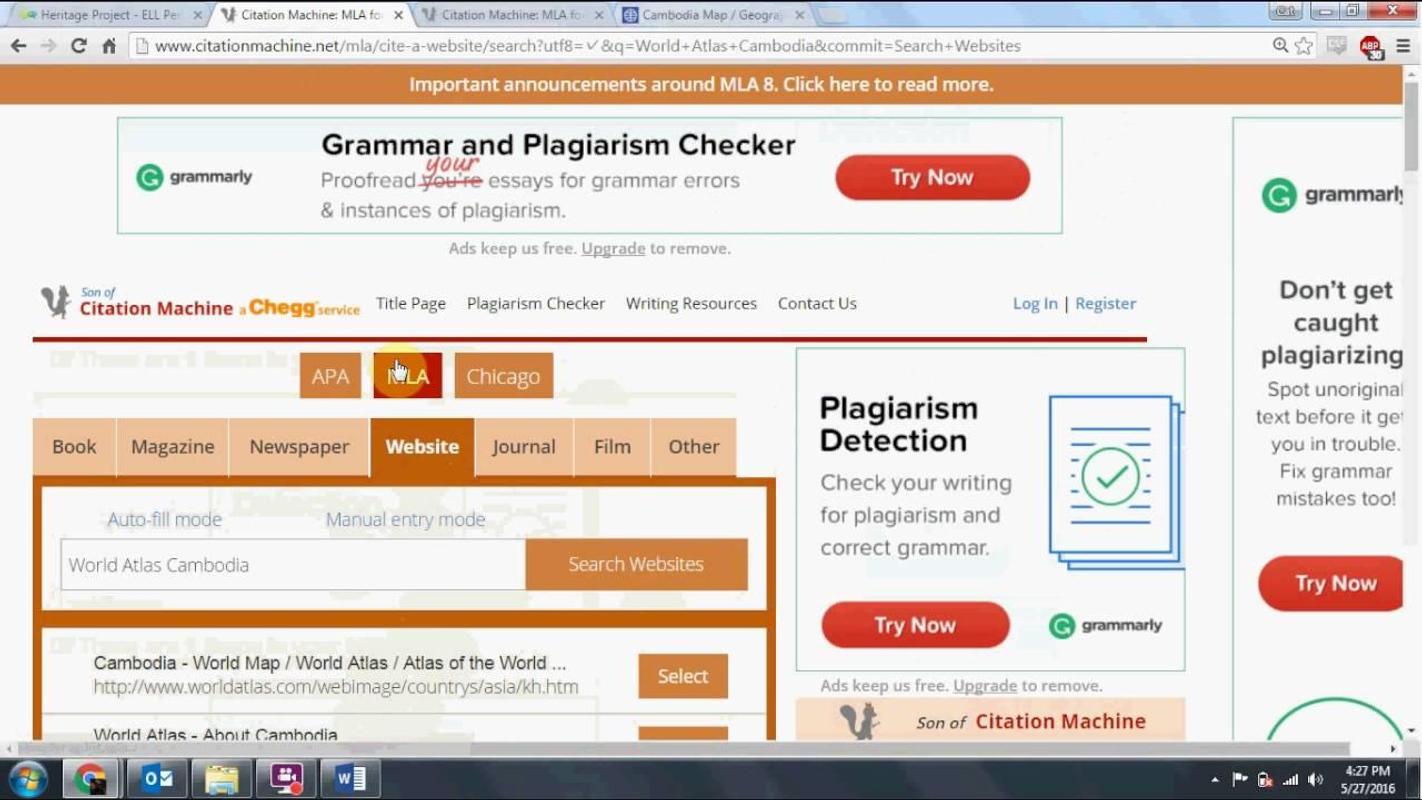Click the World Atlas Cambodia search field
Screen dimensions: 1422x800
292,565
